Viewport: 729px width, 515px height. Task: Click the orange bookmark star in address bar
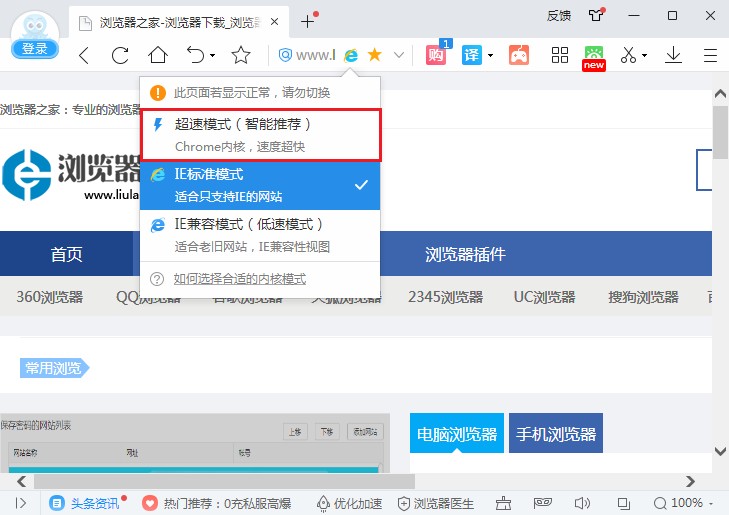tap(374, 55)
